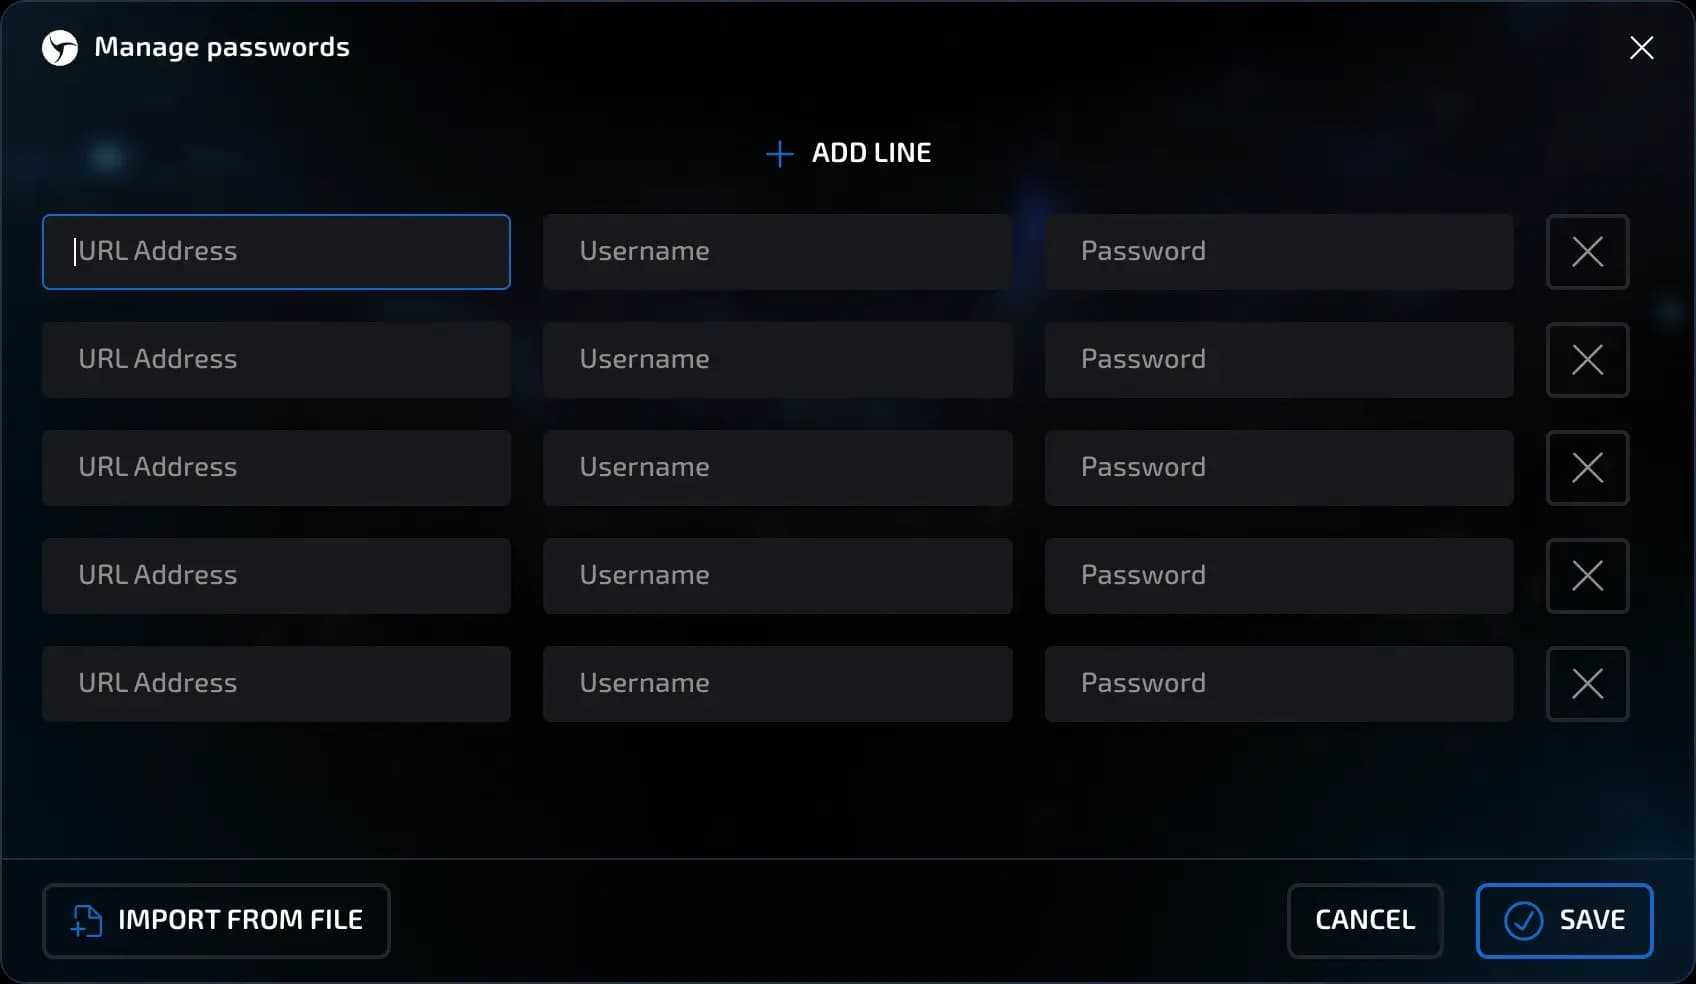Select the first Password field
This screenshot has height=984, width=1696.
[1280, 252]
